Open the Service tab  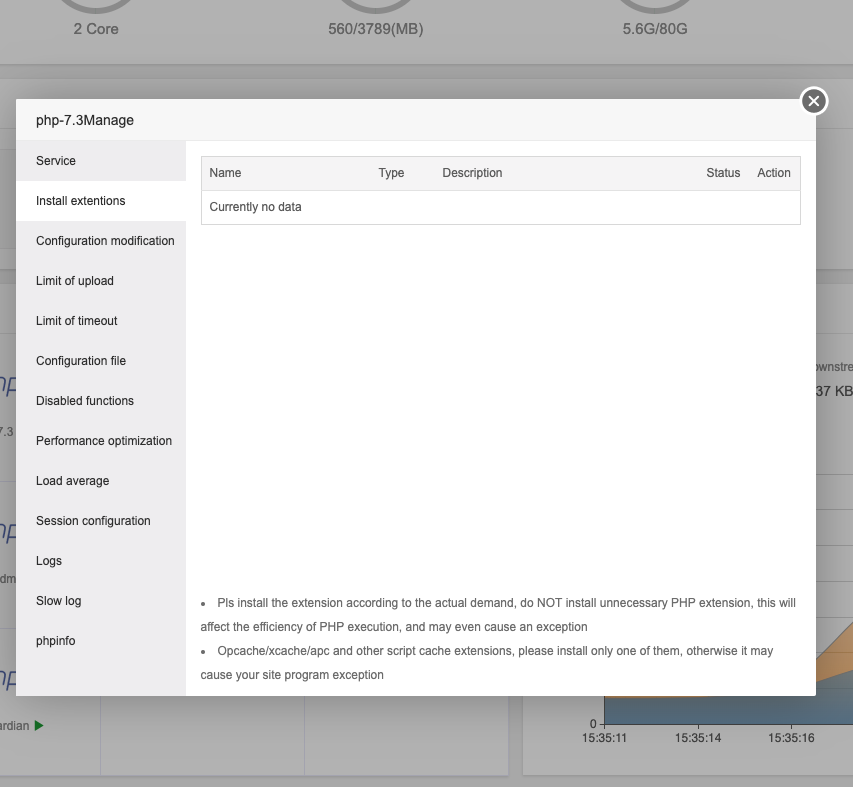[x=56, y=161]
